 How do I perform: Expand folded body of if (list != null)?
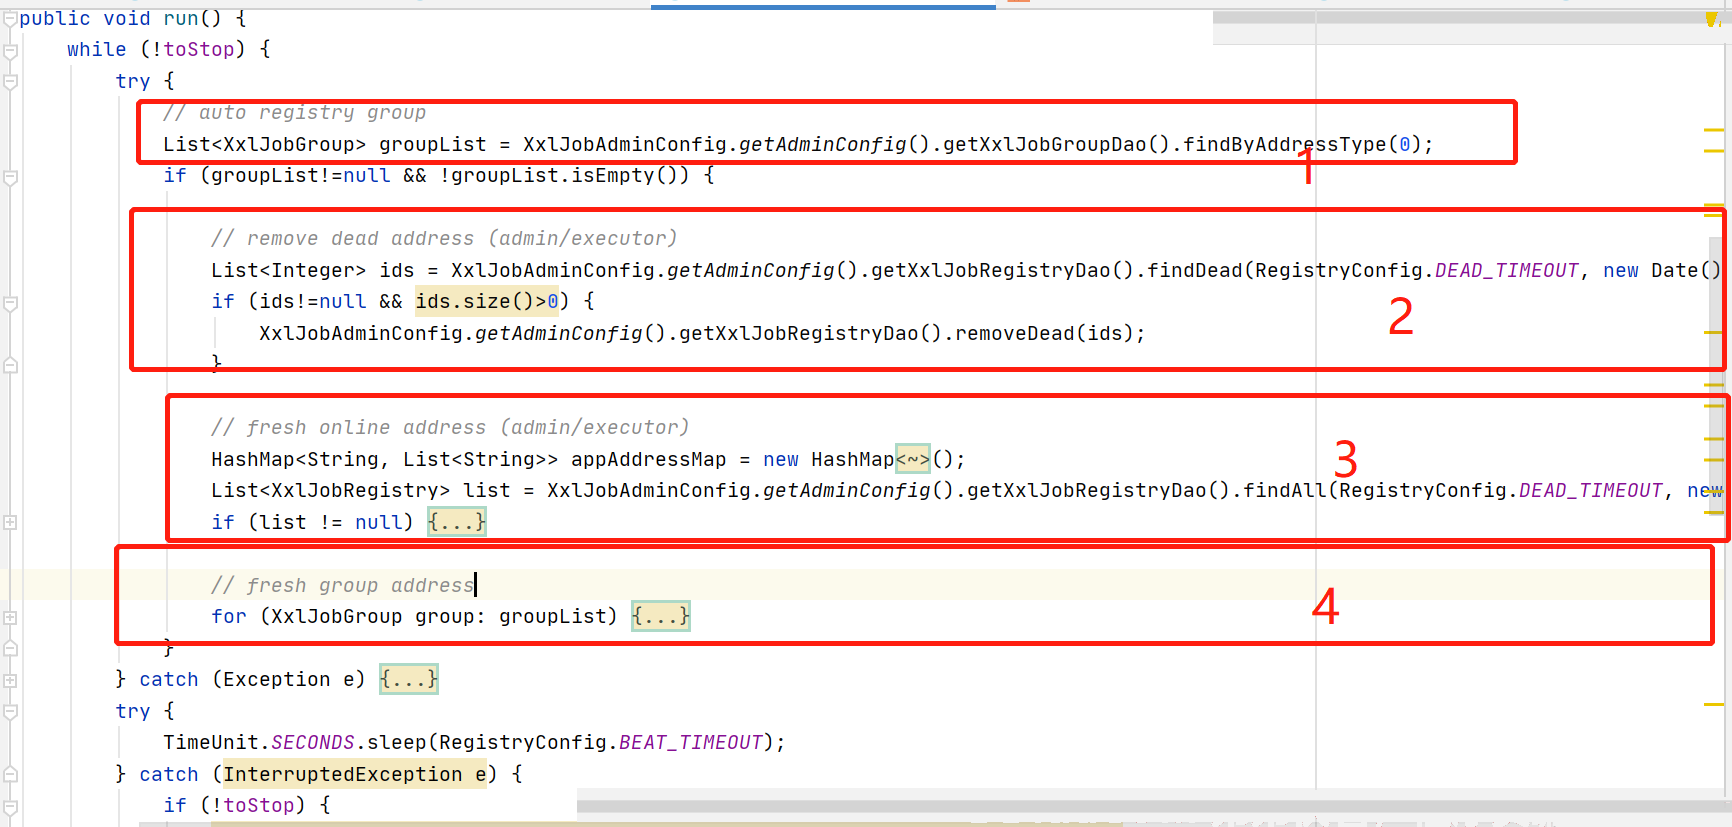click(456, 522)
